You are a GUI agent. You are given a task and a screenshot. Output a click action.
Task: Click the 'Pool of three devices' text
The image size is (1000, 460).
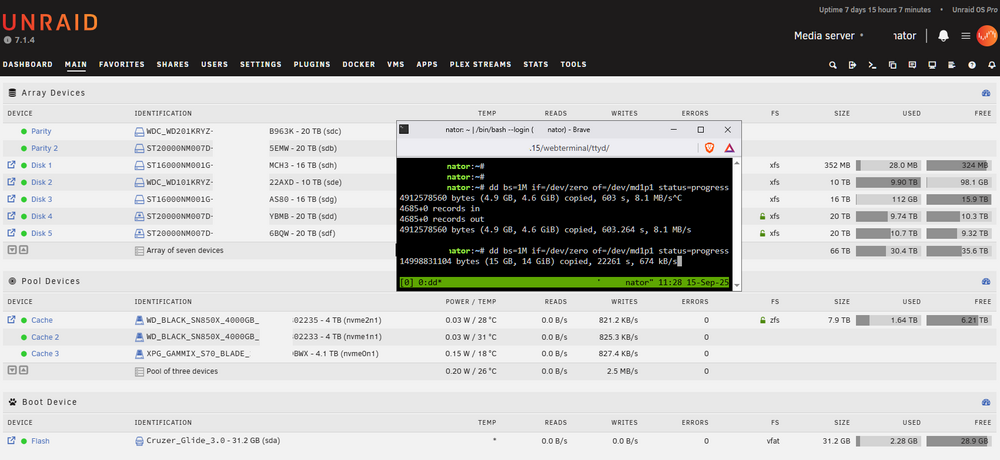click(x=182, y=371)
